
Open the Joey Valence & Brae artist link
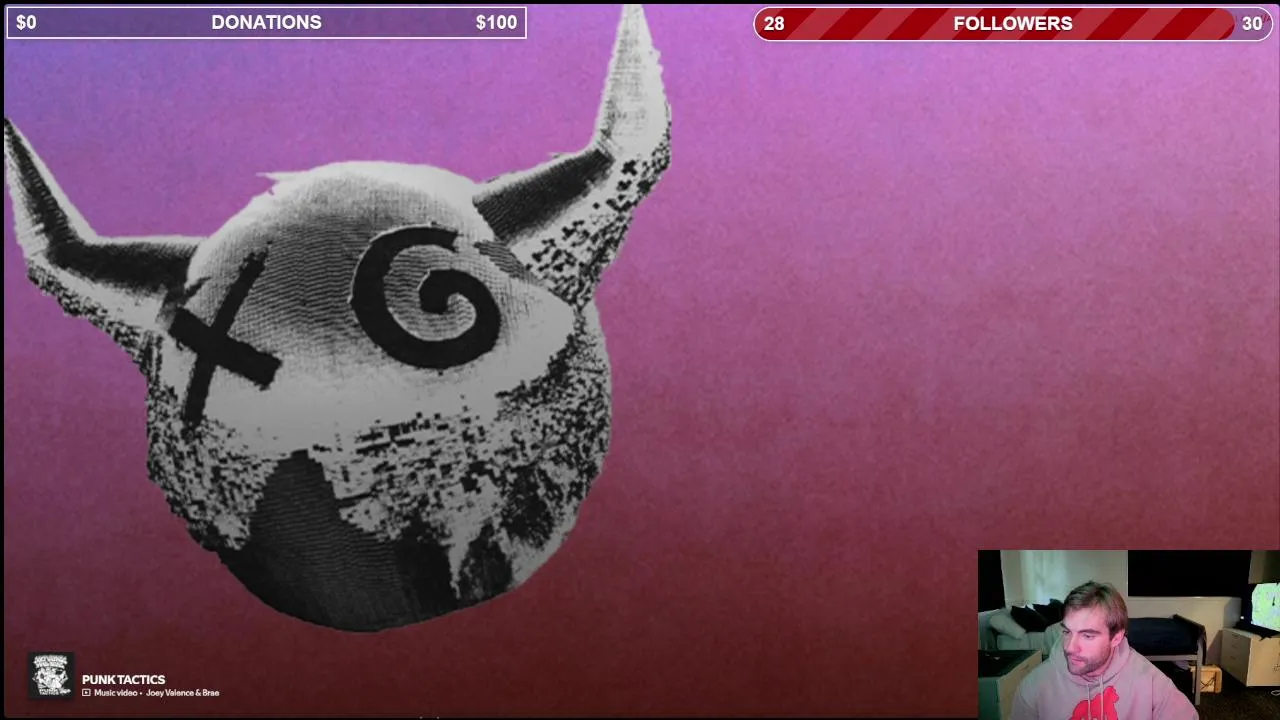coord(182,693)
